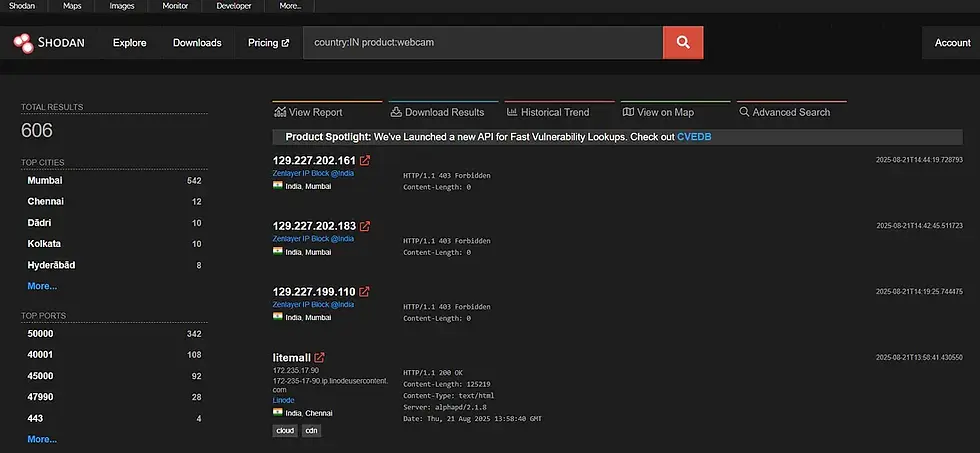Screen dimensions: 980x453
Task: Open host 129.227.202.183
Action: (x=314, y=226)
